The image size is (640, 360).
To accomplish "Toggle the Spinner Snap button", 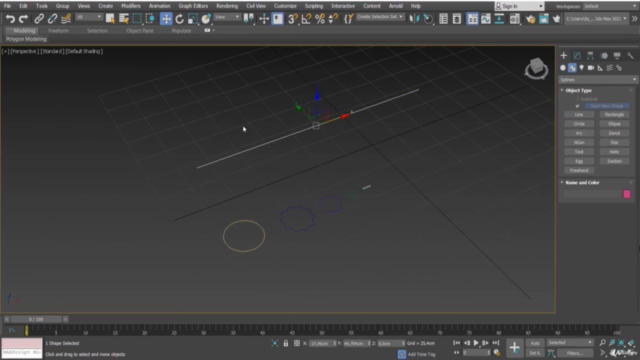I will pos(333,19).
